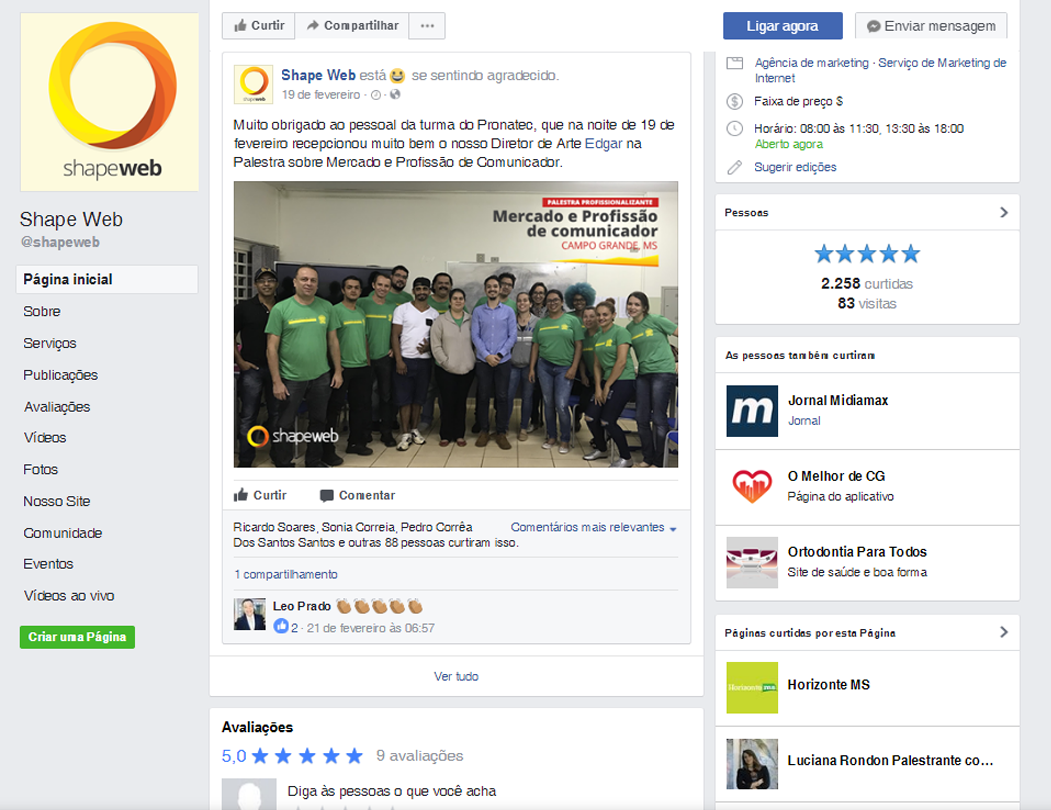Click Enviar mensagem button

(x=931, y=26)
